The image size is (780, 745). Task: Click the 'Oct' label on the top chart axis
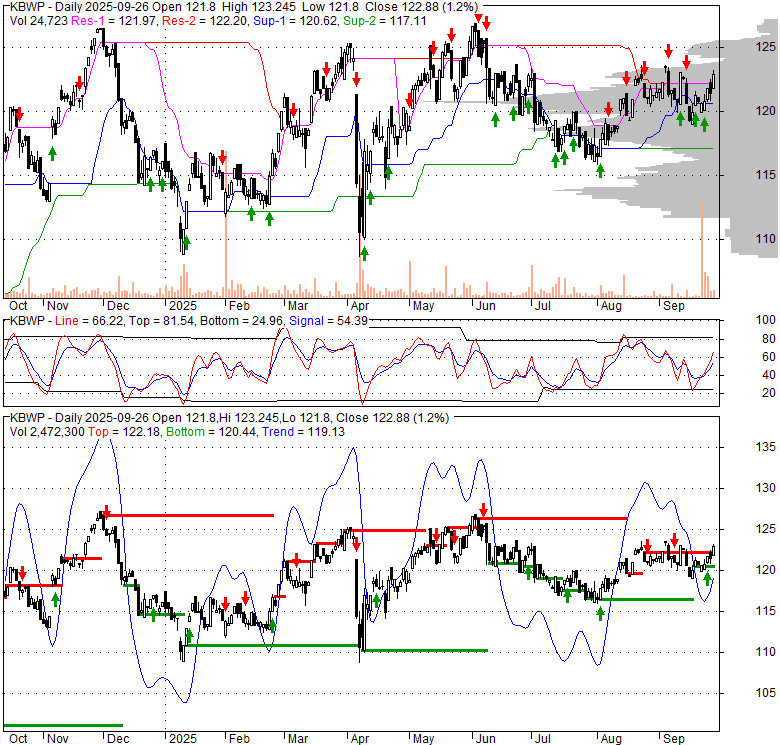pos(18,306)
